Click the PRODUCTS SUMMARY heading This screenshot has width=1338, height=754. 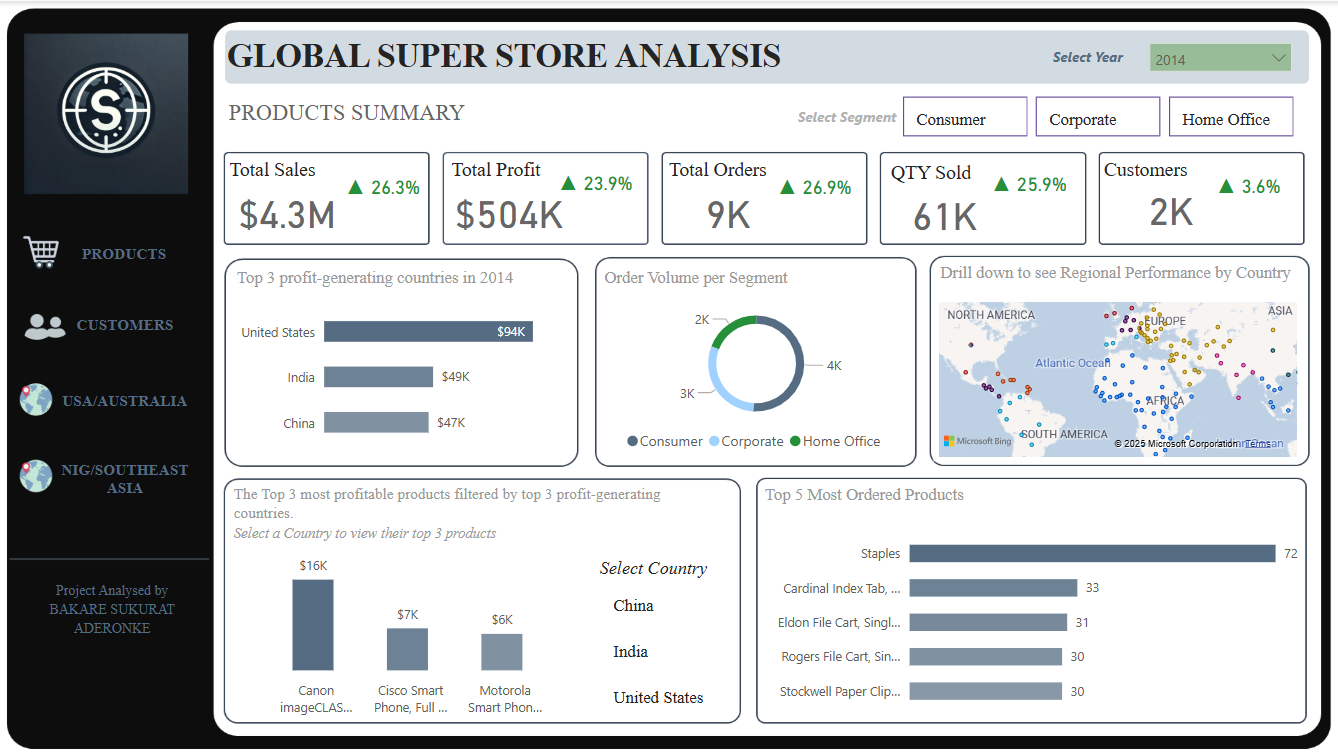tap(346, 113)
